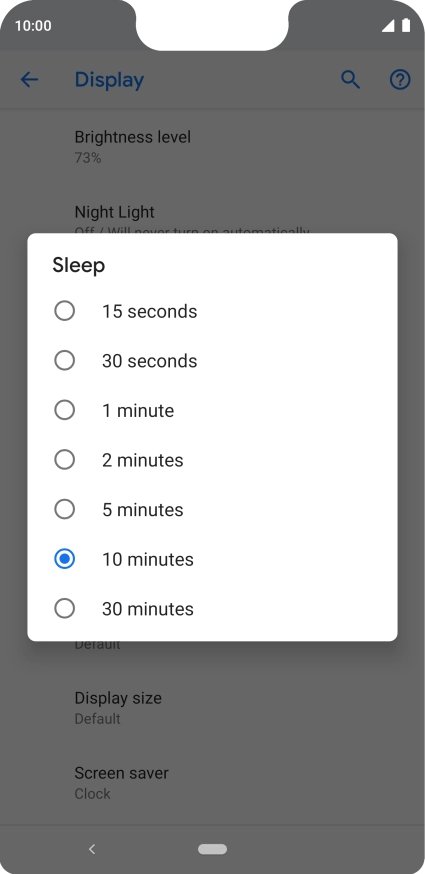Tap the battery status icon
Image resolution: width=425 pixels, height=874 pixels.
[405, 25]
